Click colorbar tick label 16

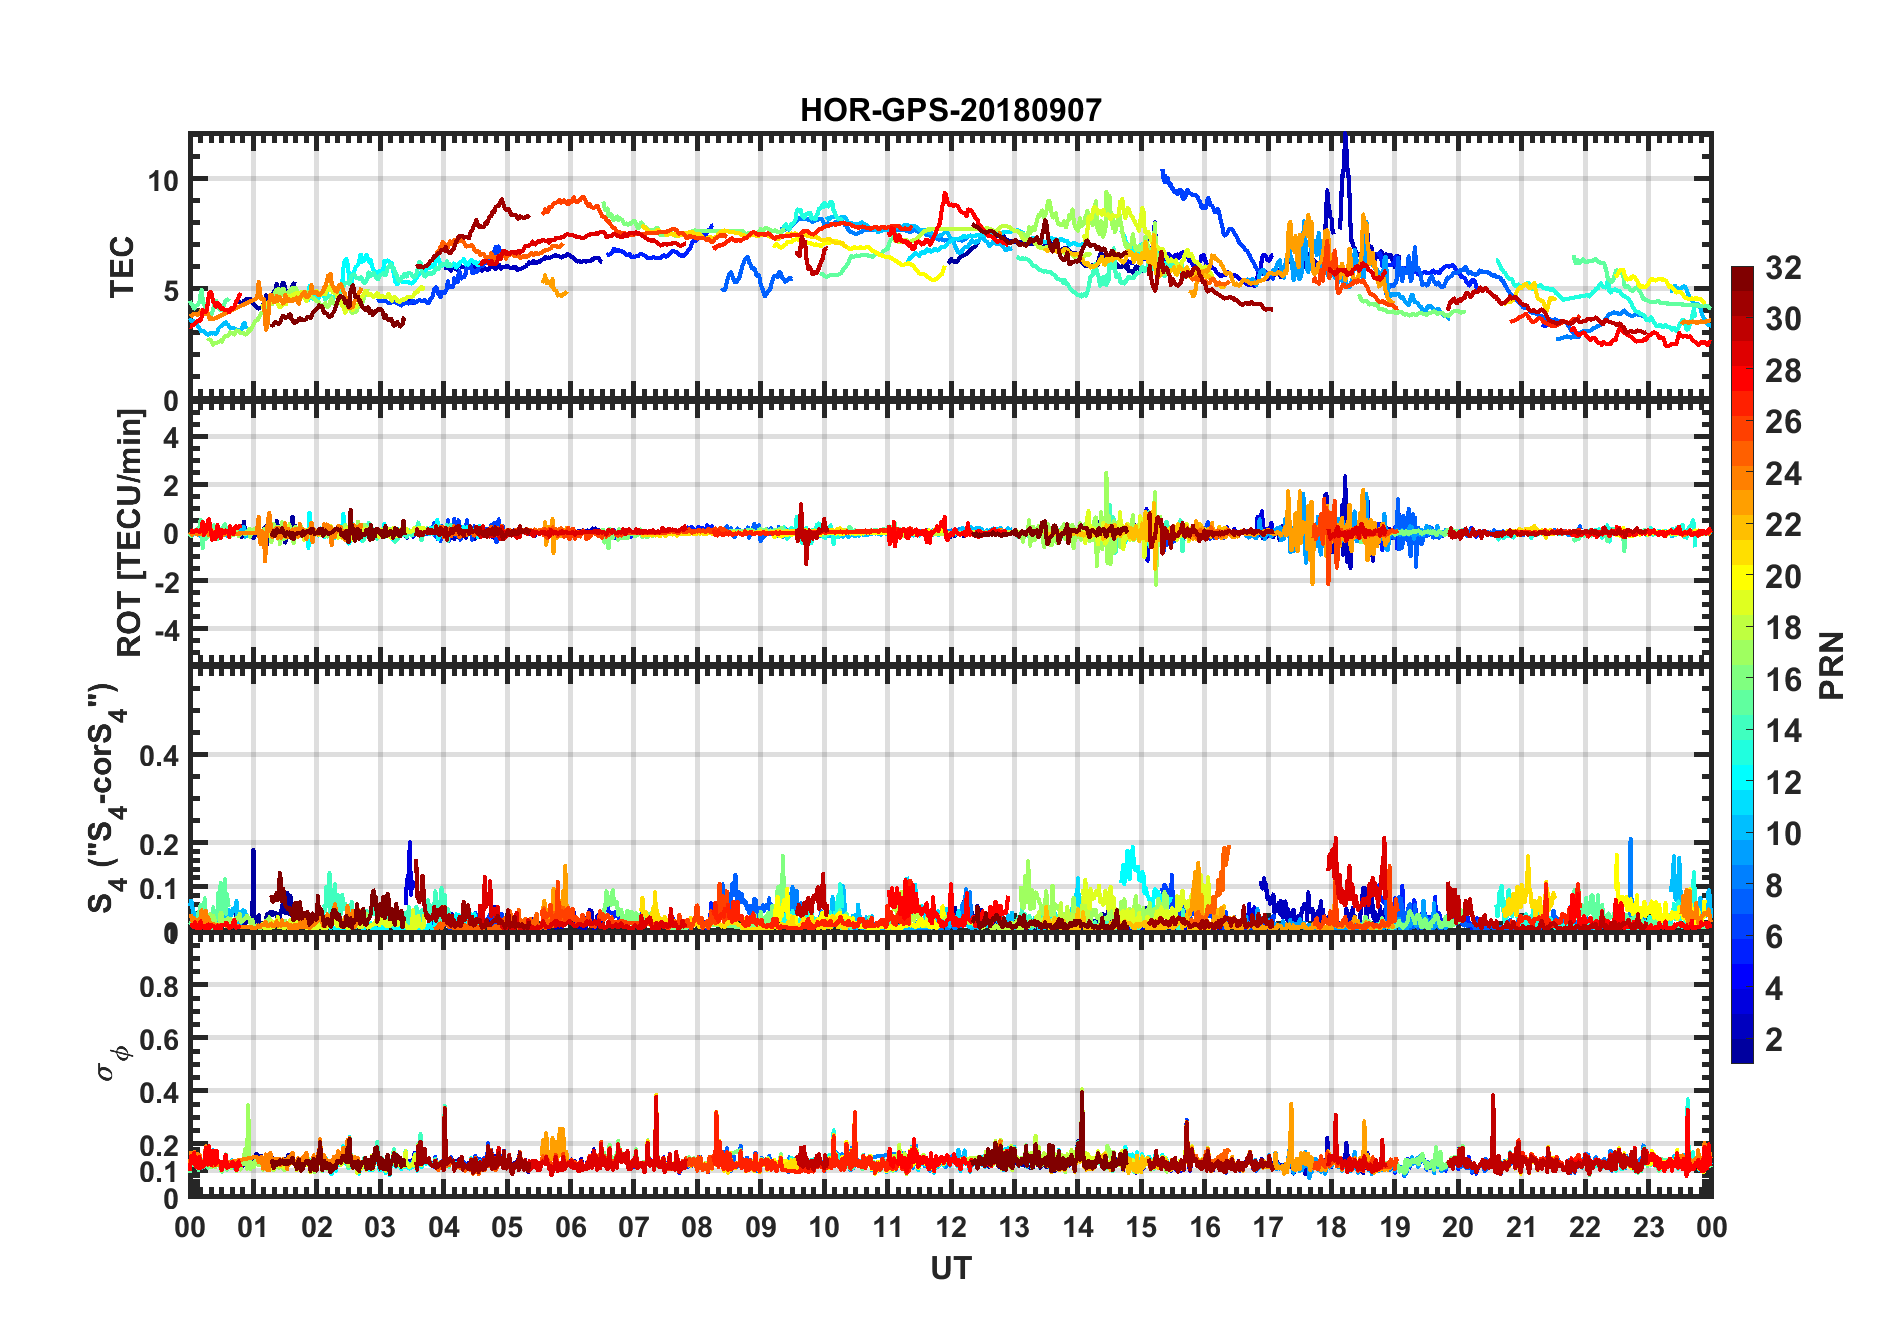[x=1782, y=680]
